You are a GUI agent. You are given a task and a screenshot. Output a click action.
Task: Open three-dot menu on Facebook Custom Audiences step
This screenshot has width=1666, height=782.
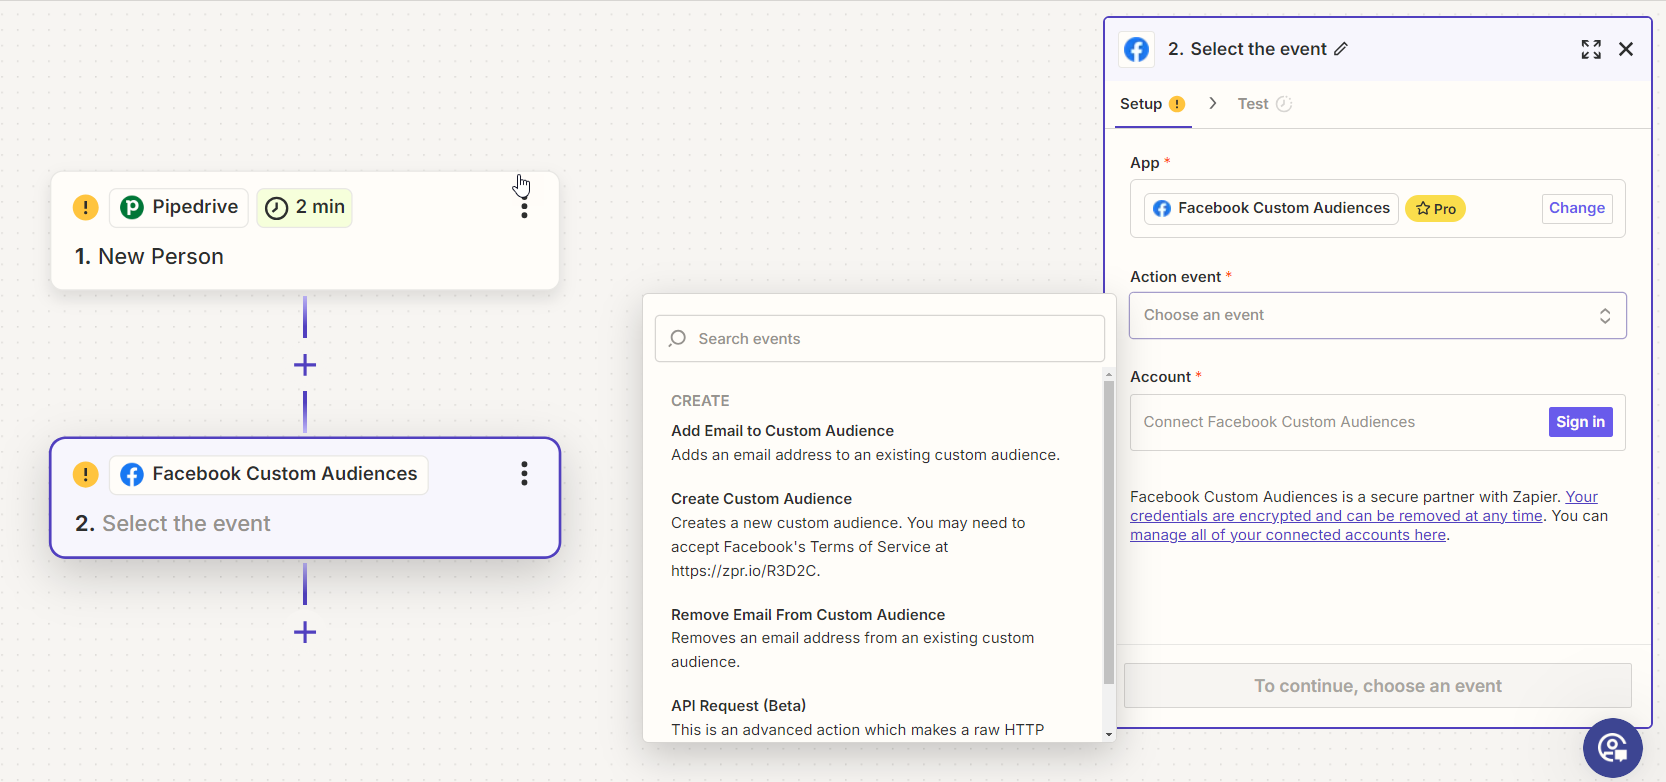pos(524,474)
